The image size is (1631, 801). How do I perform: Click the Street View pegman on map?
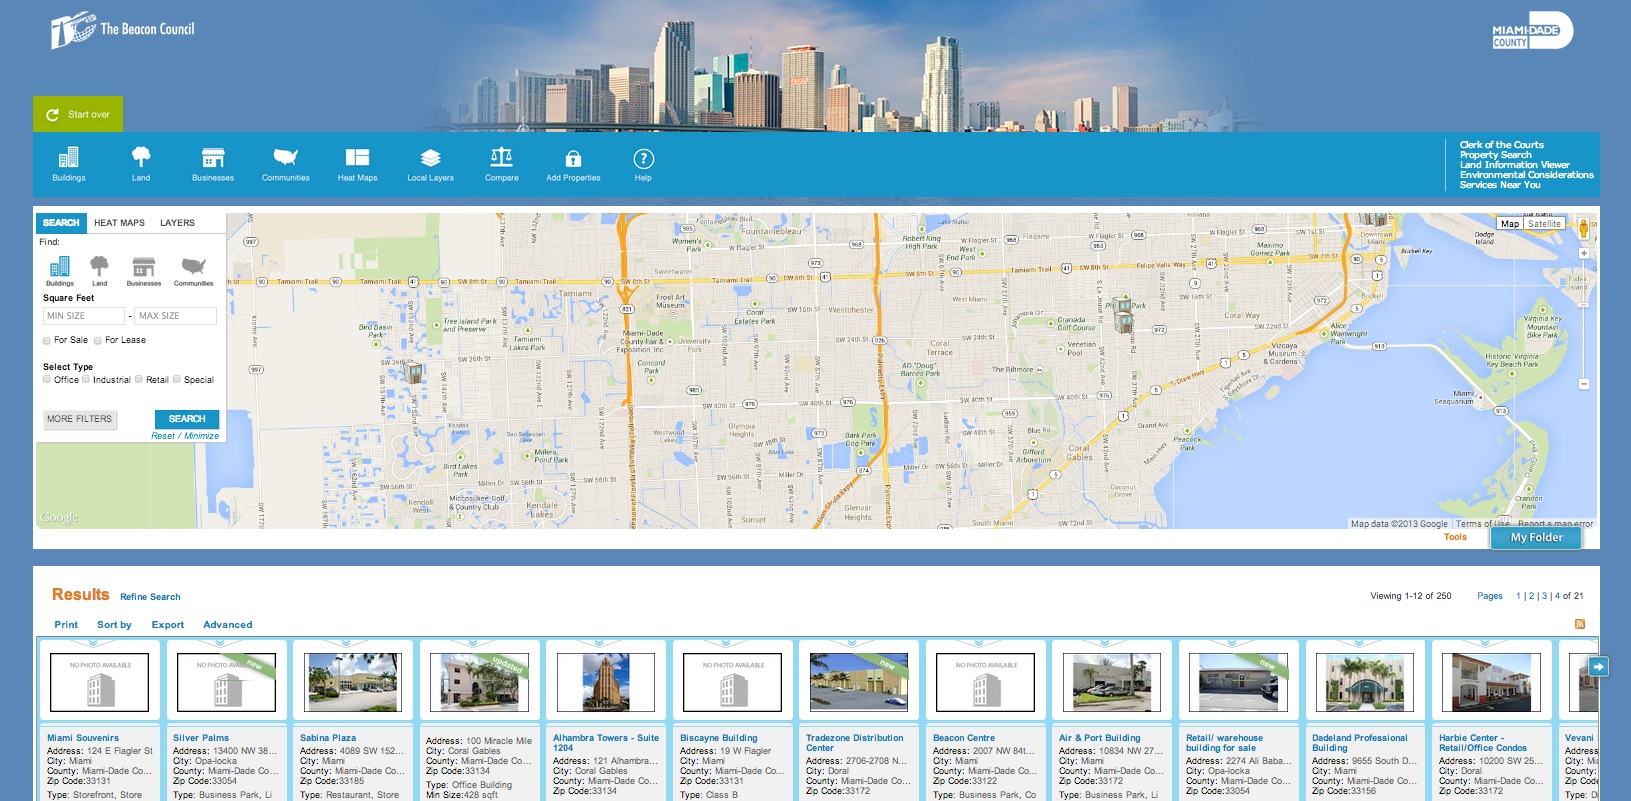coord(1583,229)
